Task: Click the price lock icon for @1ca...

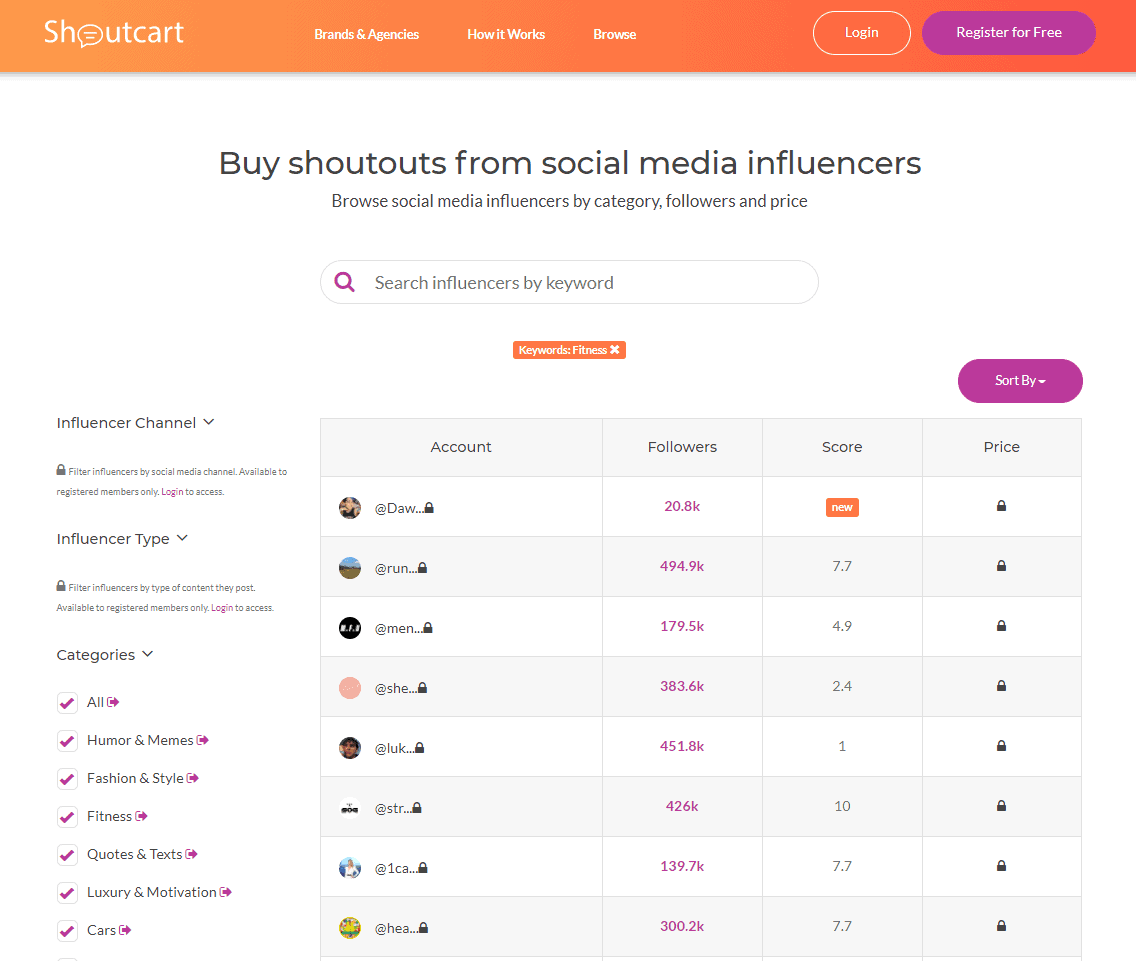Action: [x=1001, y=865]
